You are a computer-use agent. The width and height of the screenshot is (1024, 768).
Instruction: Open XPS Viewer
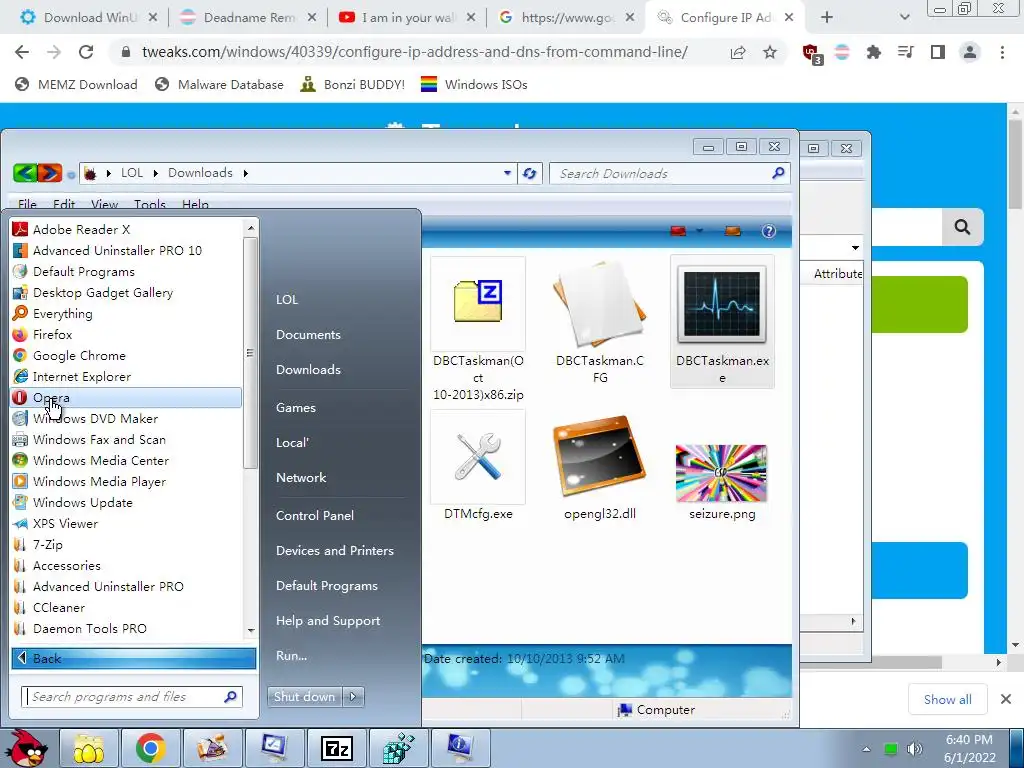click(126, 523)
